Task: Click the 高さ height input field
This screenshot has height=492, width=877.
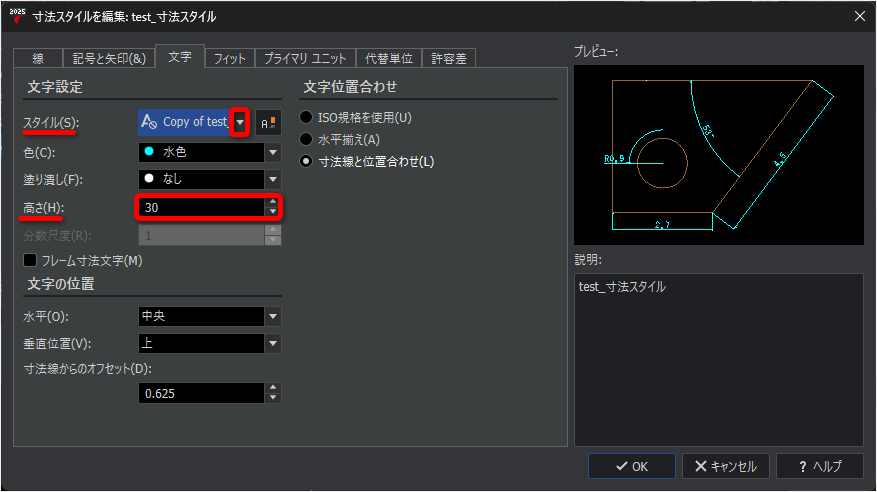Action: pos(201,207)
